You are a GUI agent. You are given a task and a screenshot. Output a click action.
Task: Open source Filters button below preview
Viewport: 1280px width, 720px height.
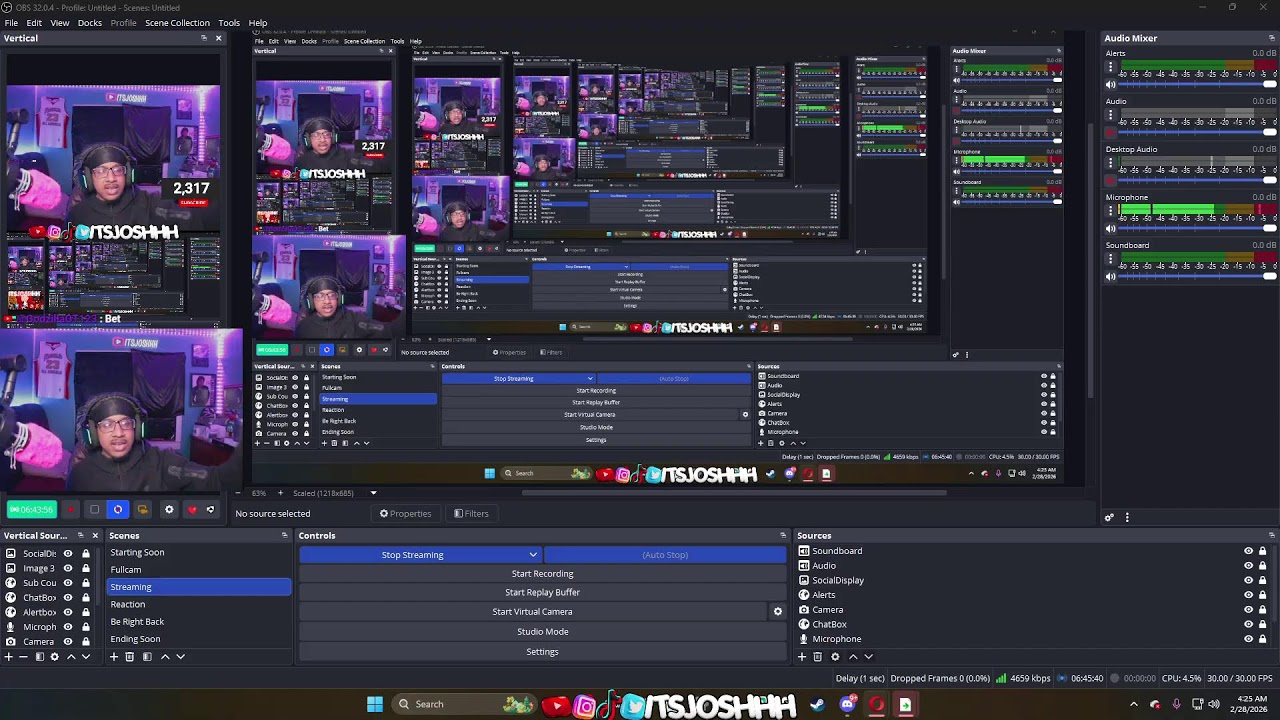click(x=471, y=514)
